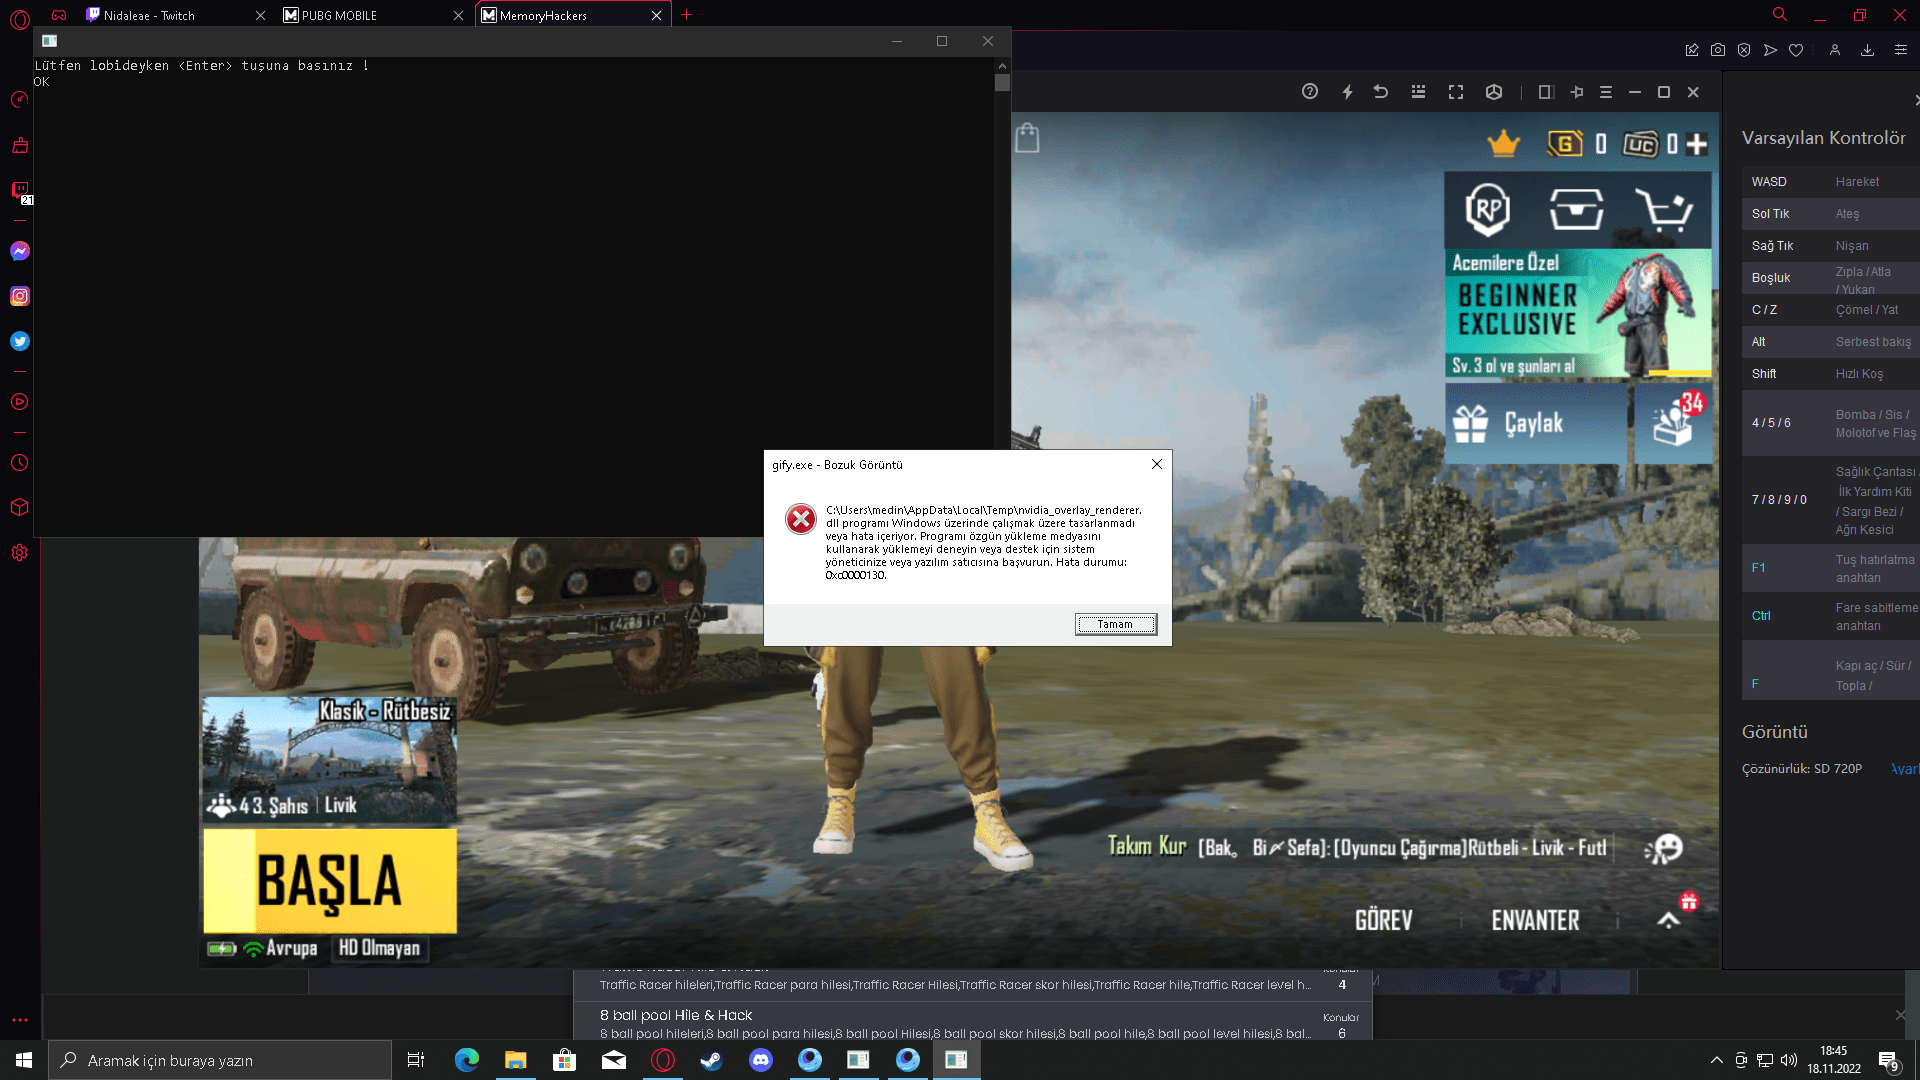Open GX Control speedometer in sidebar
This screenshot has height=1080, width=1920.
[19, 99]
